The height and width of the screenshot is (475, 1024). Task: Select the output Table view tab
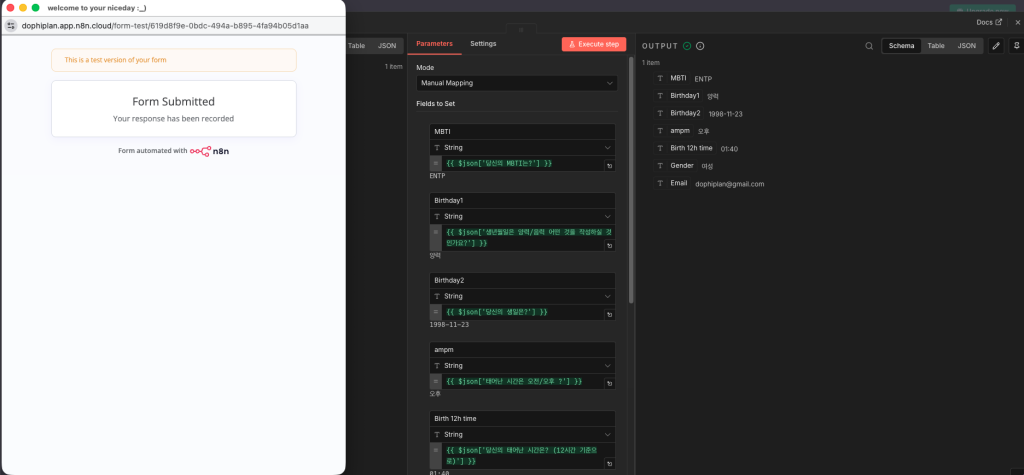coord(935,46)
